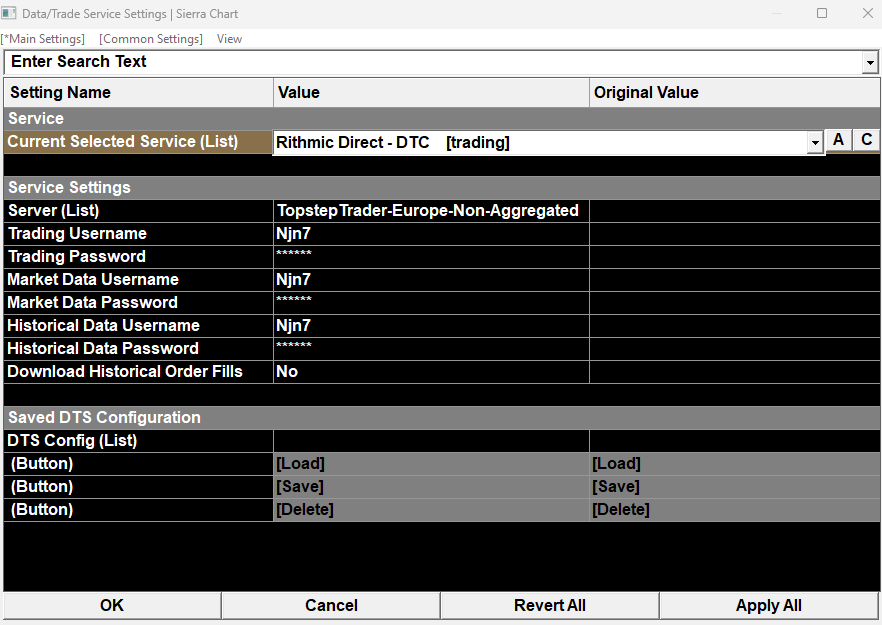Select the Trading Username label
The width and height of the screenshot is (882, 625).
coord(138,234)
